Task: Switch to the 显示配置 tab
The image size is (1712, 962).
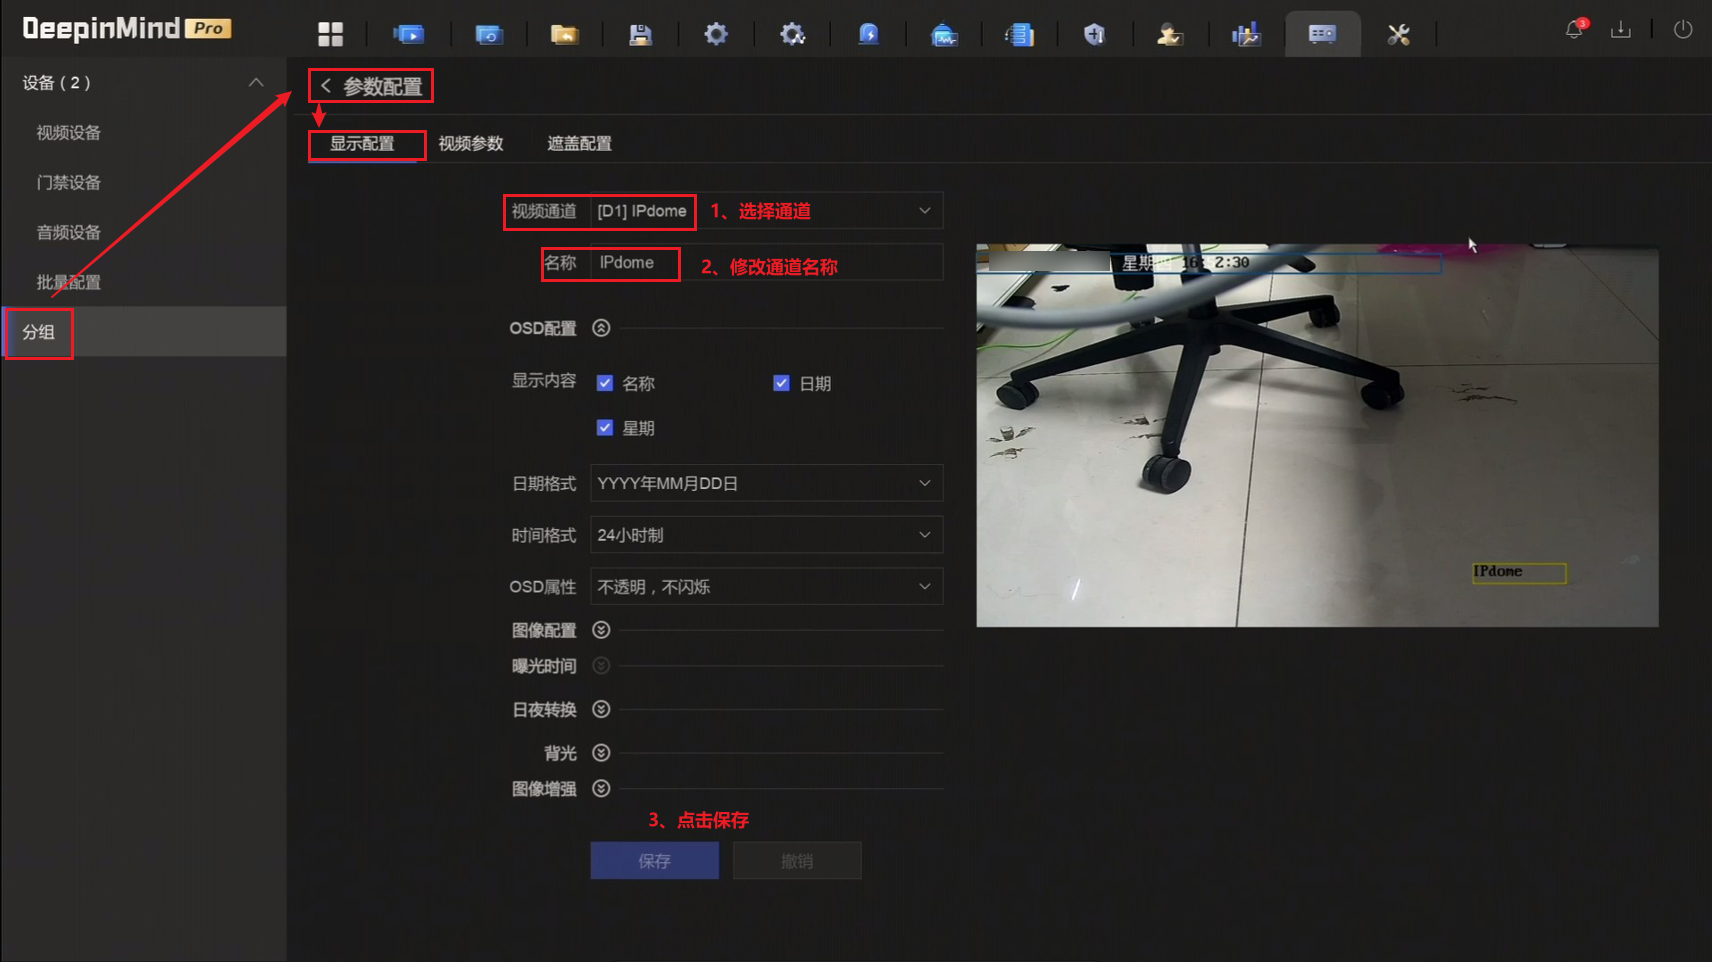Action: click(362, 144)
